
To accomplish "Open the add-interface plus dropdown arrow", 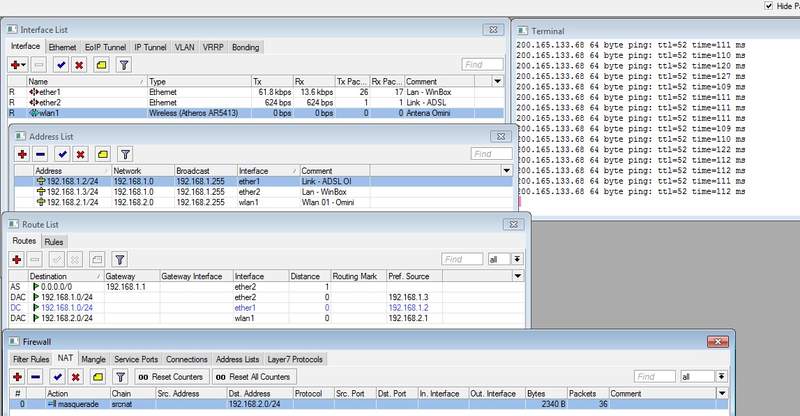I will click(23, 65).
